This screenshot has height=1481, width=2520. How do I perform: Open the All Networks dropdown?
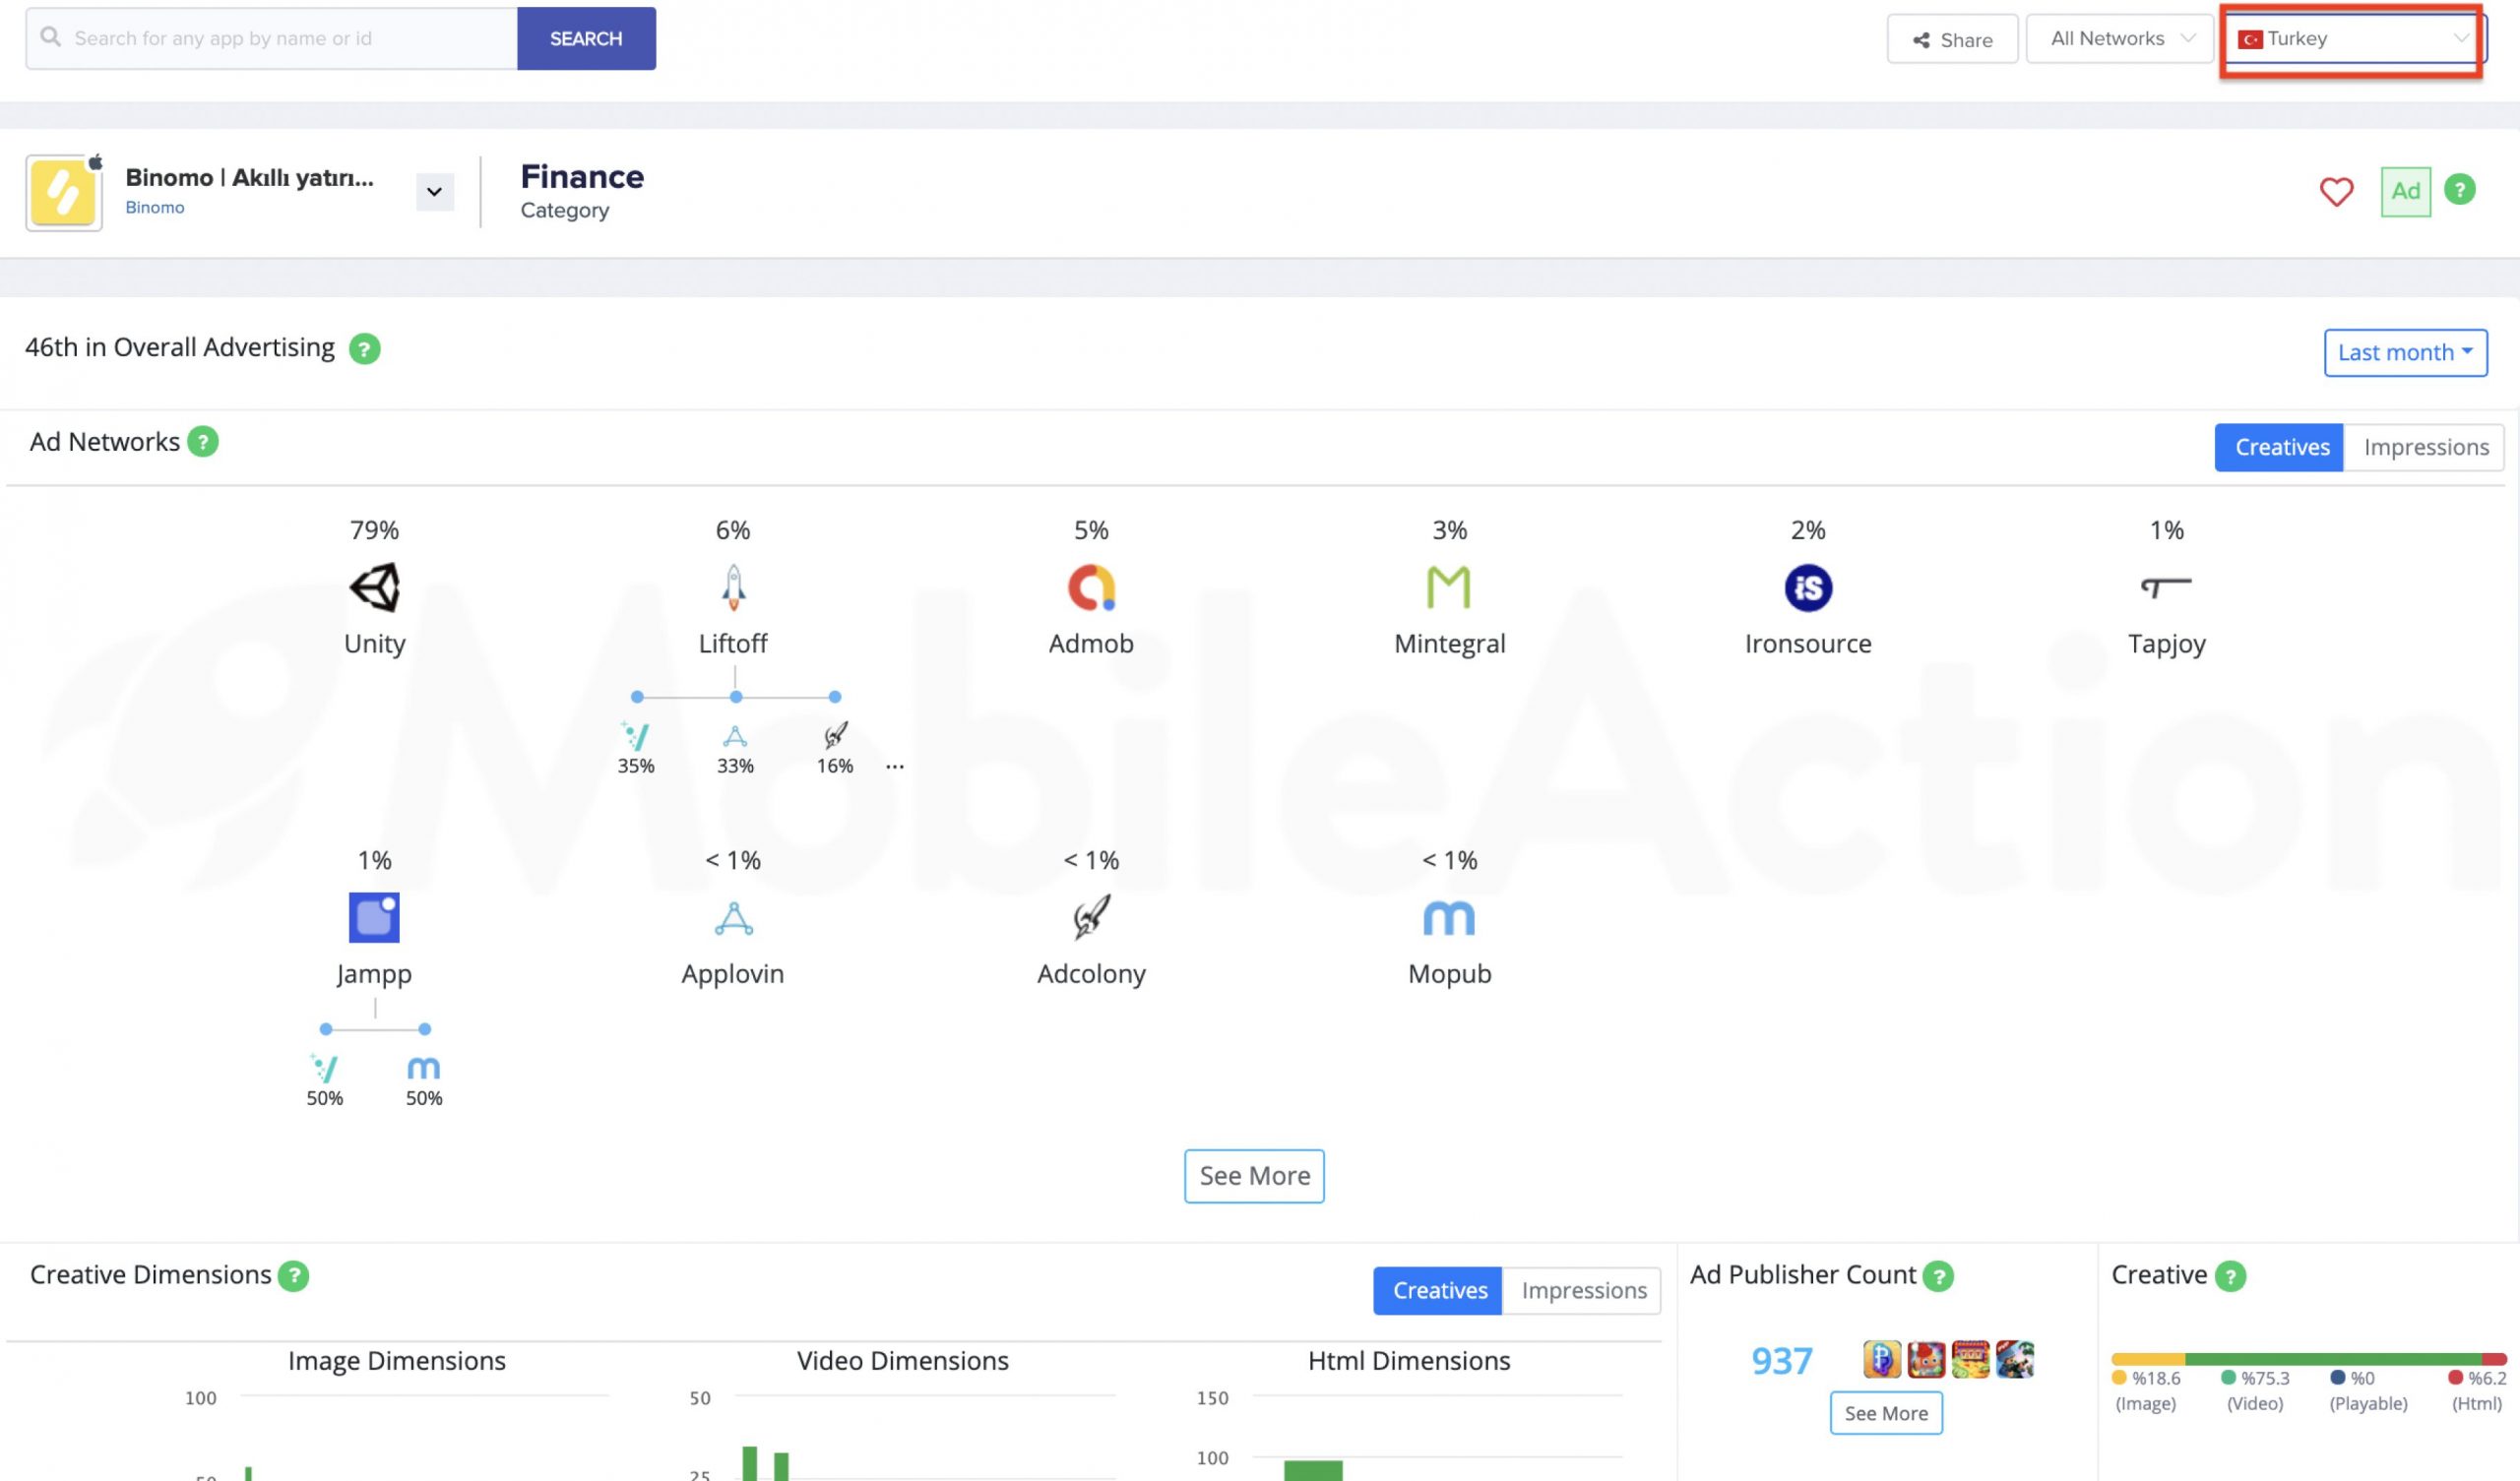pyautogui.click(x=2119, y=39)
